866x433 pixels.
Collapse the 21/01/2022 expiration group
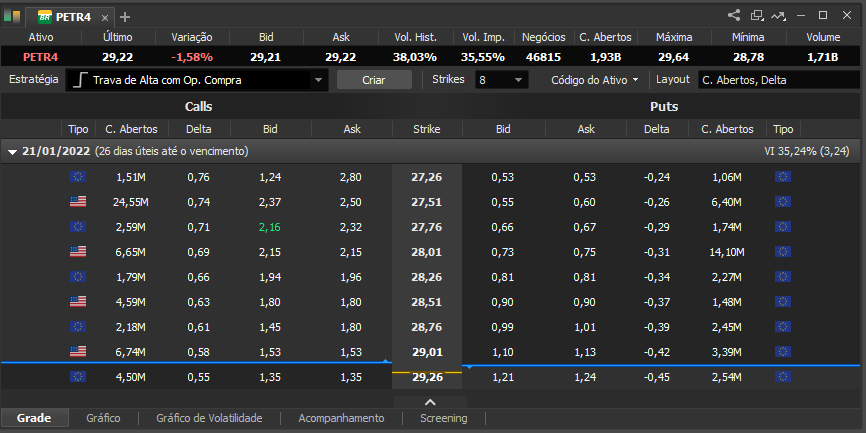point(13,152)
